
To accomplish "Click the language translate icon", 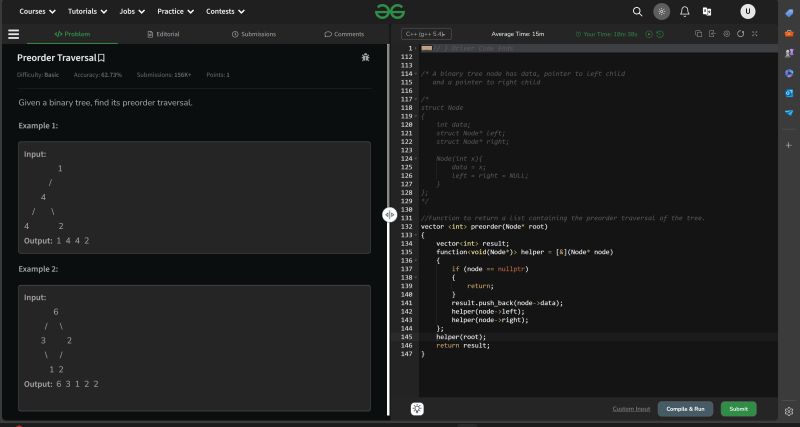I will click(x=708, y=11).
